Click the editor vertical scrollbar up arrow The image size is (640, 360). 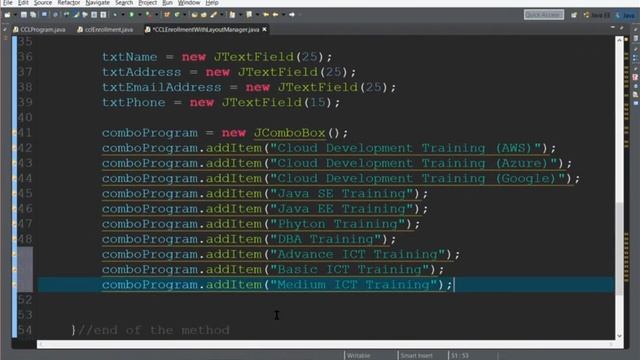tap(620, 40)
